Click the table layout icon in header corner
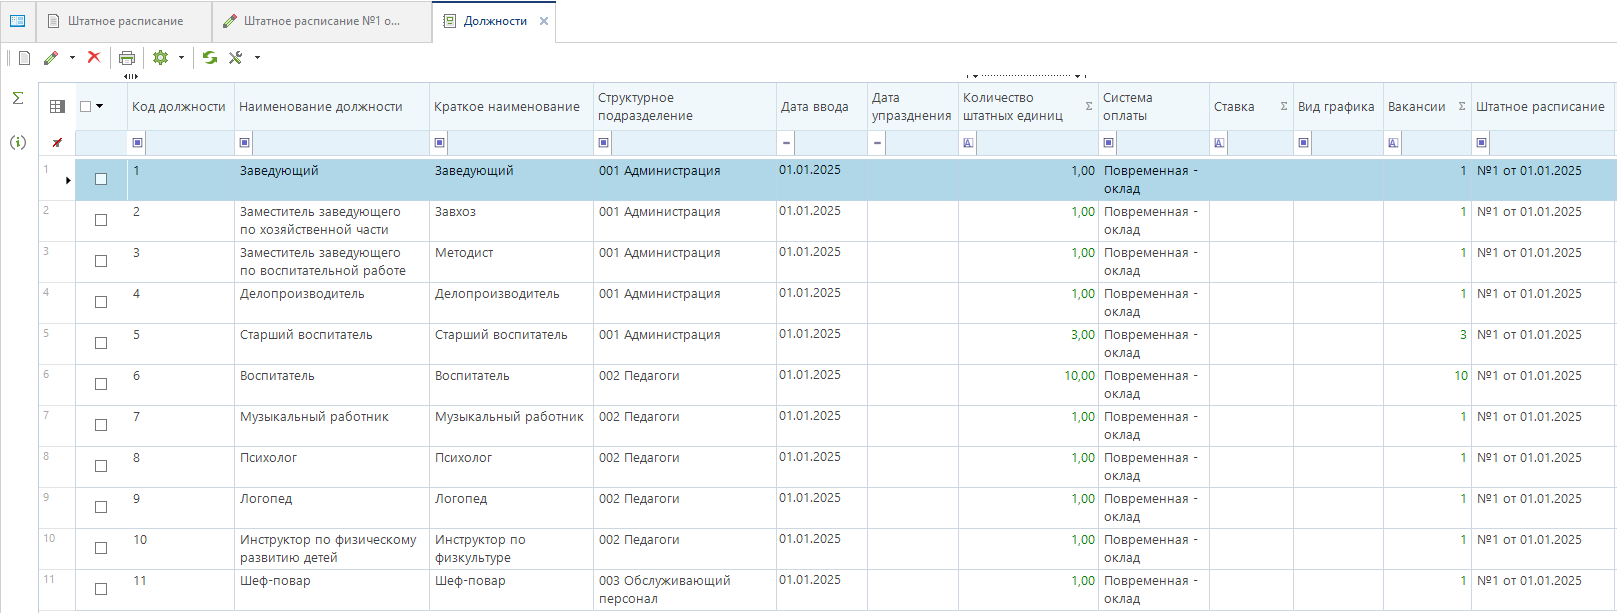 (x=57, y=107)
